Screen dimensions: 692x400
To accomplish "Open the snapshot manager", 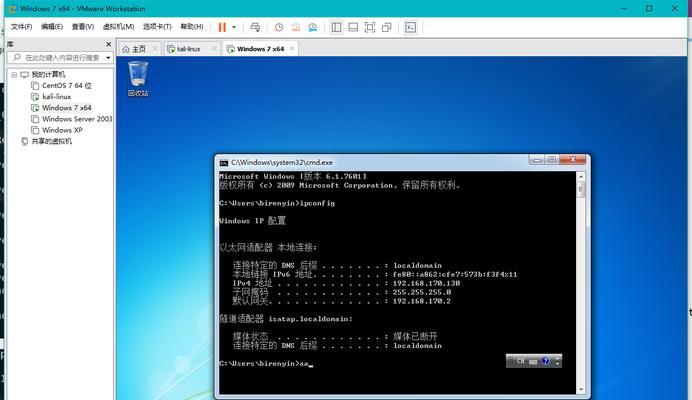I will 313,27.
